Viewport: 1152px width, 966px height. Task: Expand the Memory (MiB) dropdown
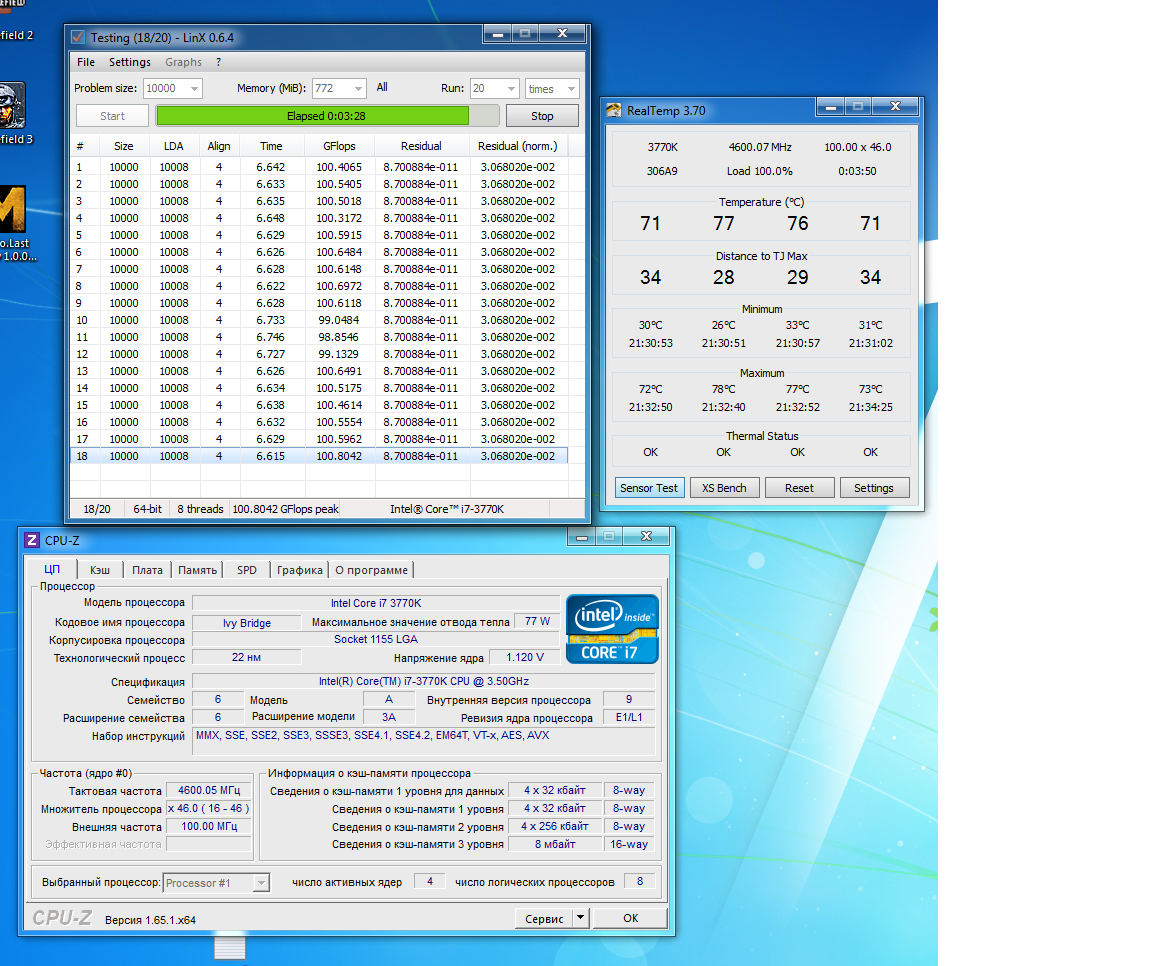tap(357, 88)
